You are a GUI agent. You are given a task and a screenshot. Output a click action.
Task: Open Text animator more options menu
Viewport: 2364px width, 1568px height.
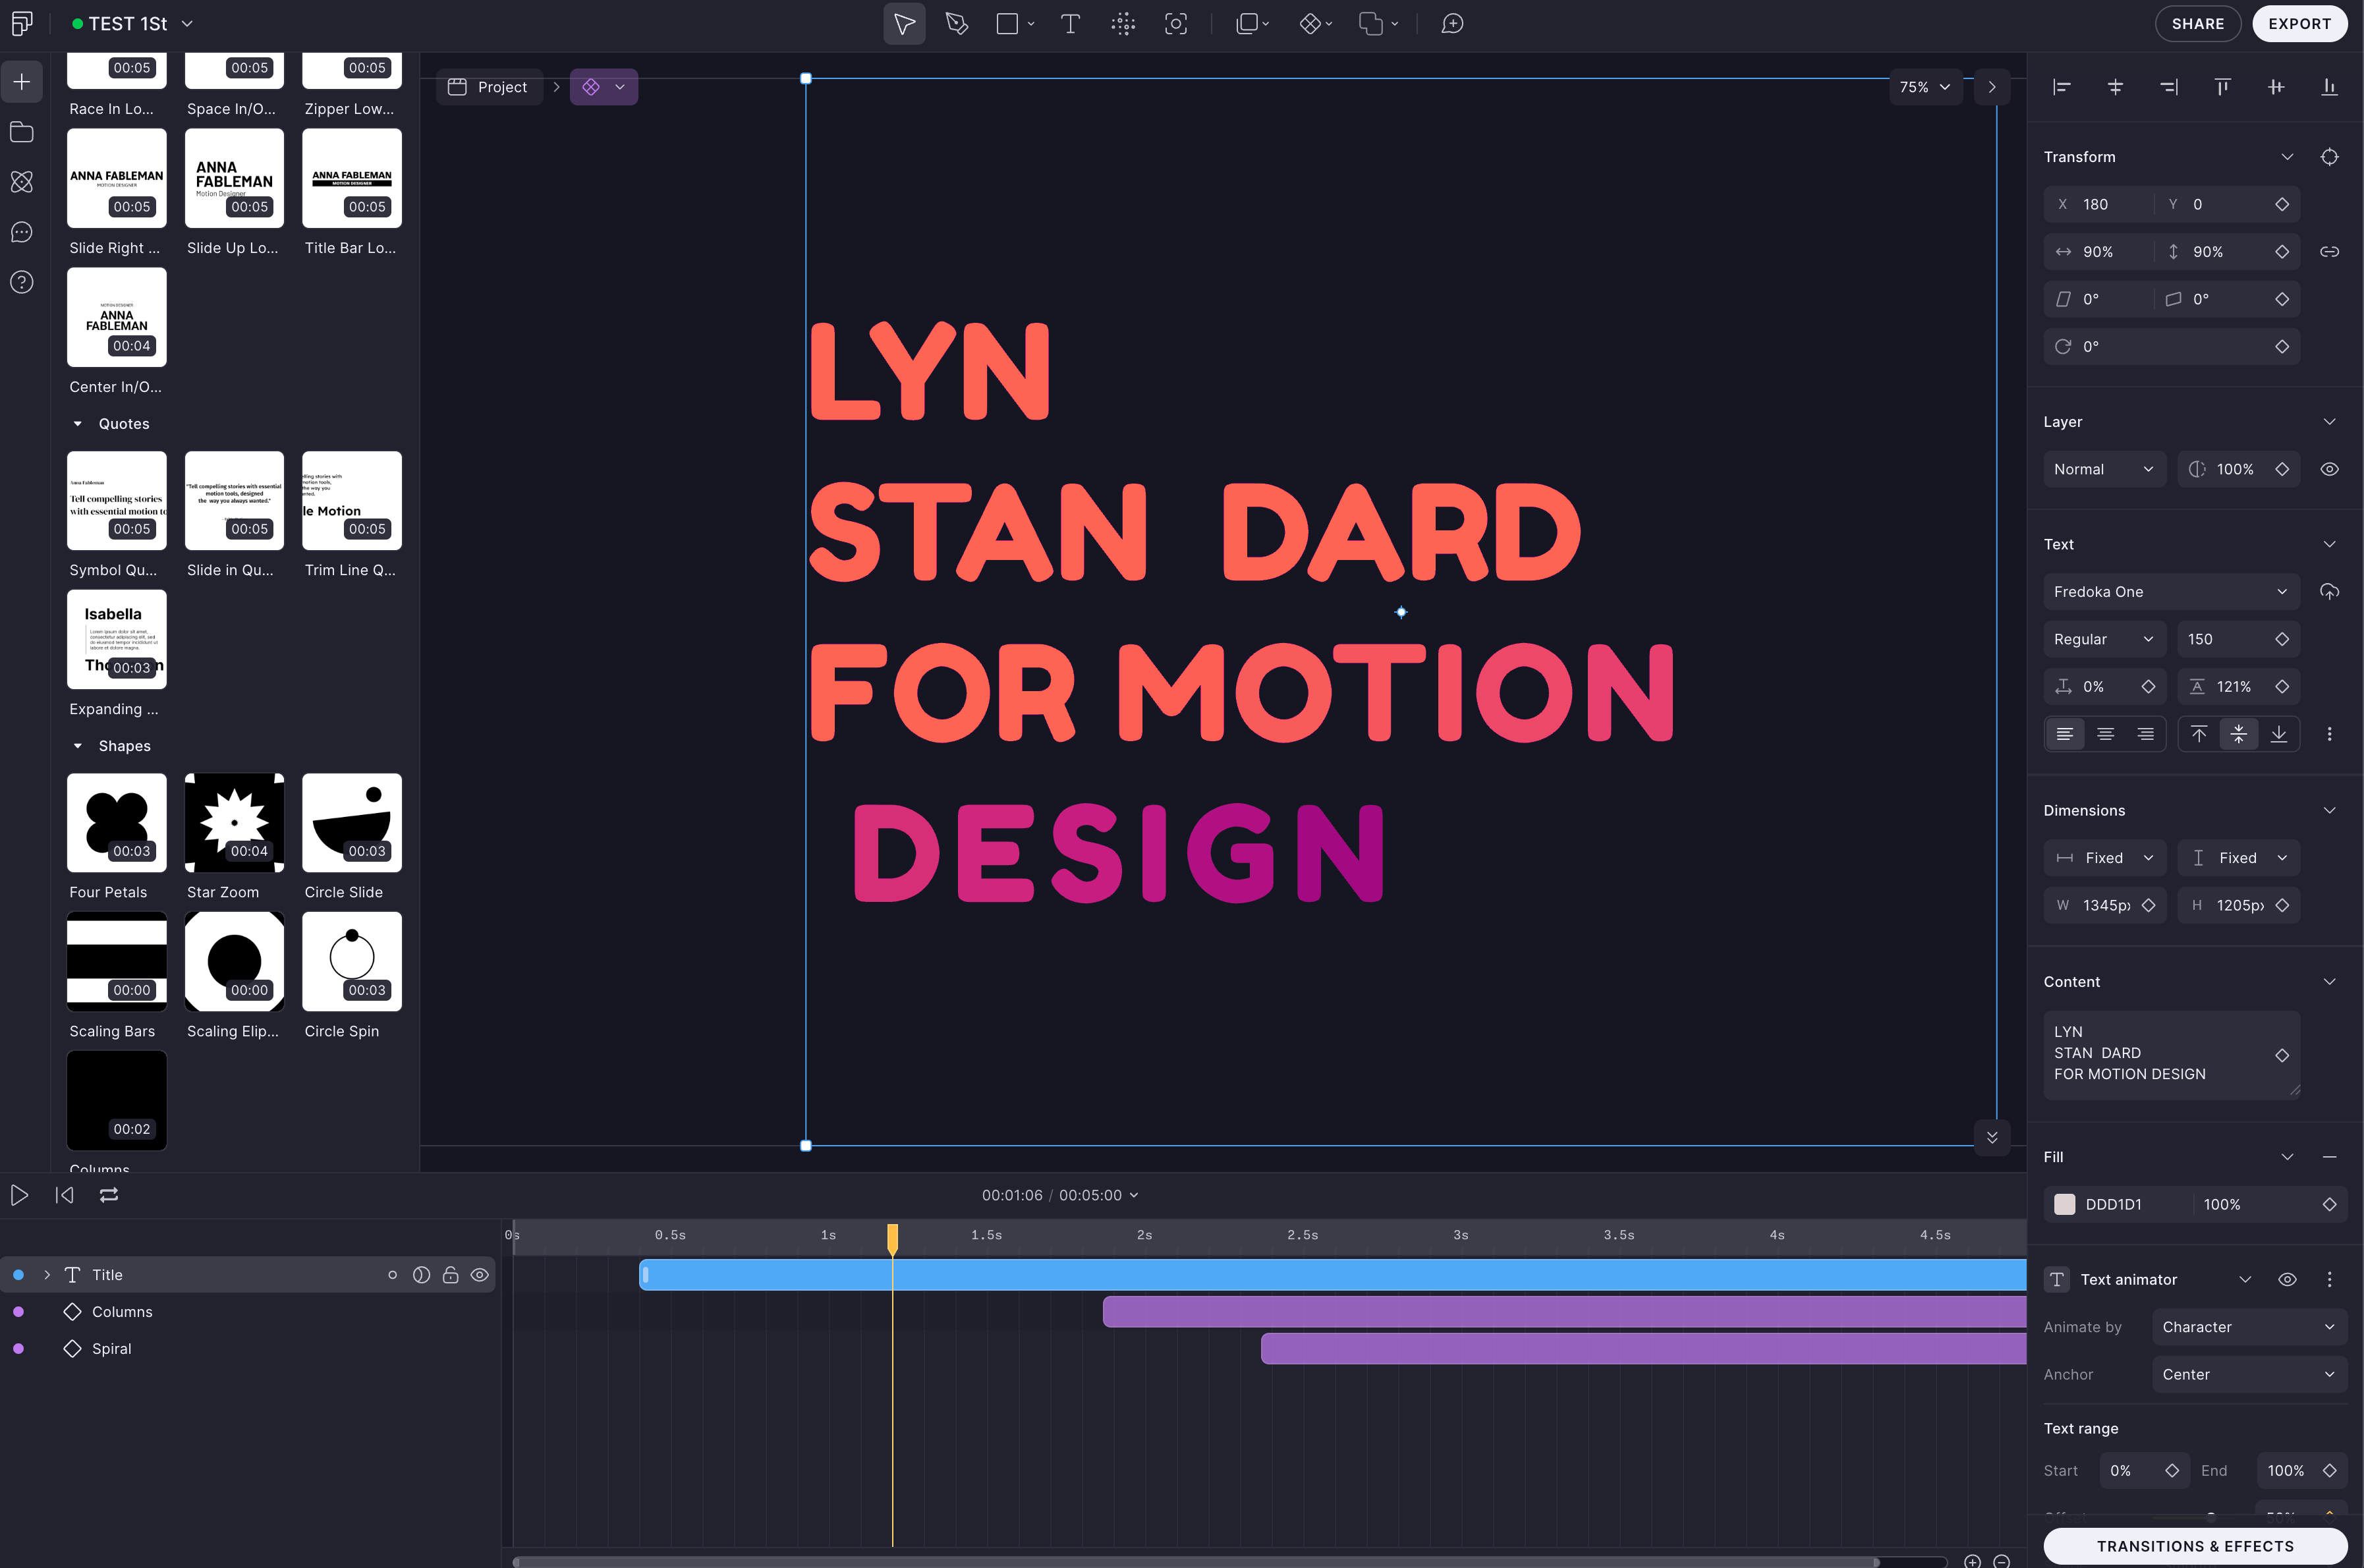point(2329,1279)
